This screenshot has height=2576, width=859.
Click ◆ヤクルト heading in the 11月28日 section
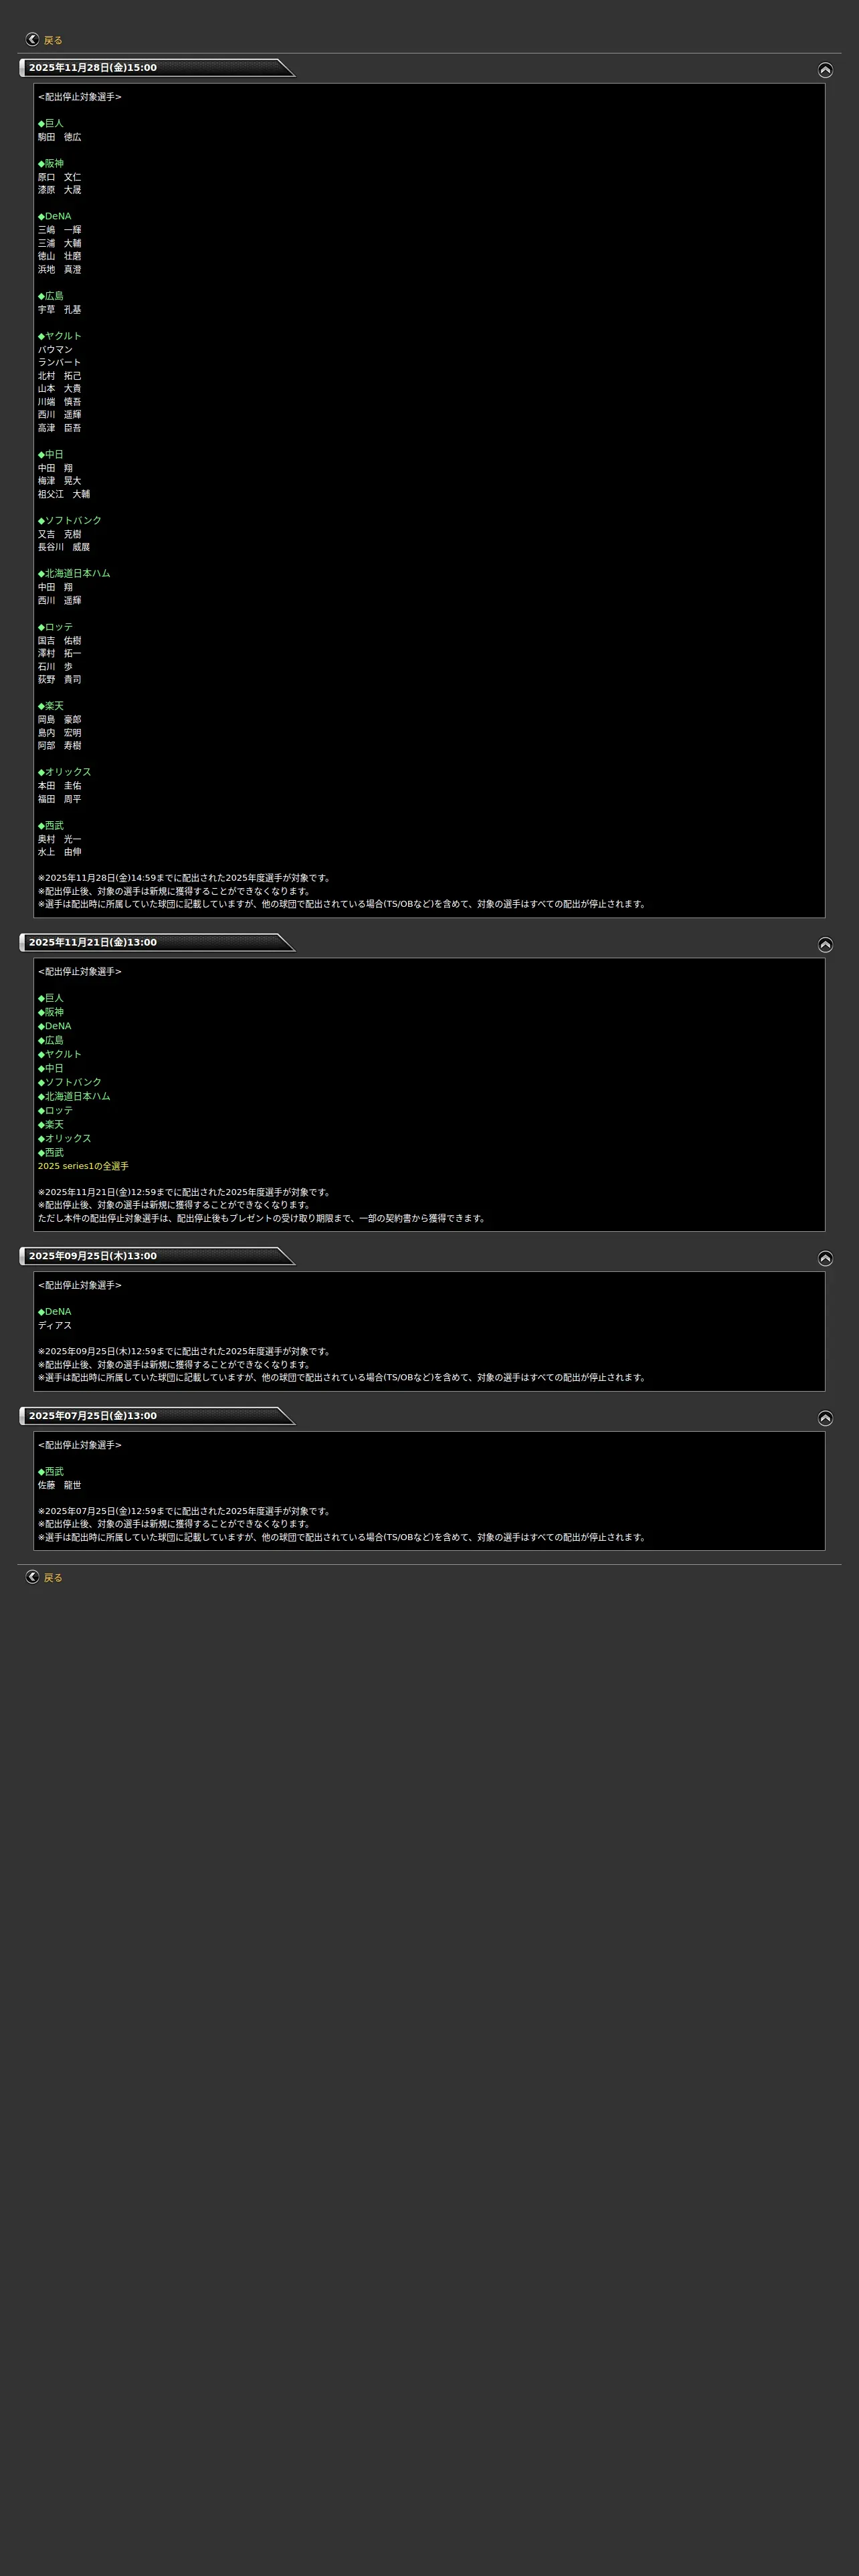pos(60,336)
